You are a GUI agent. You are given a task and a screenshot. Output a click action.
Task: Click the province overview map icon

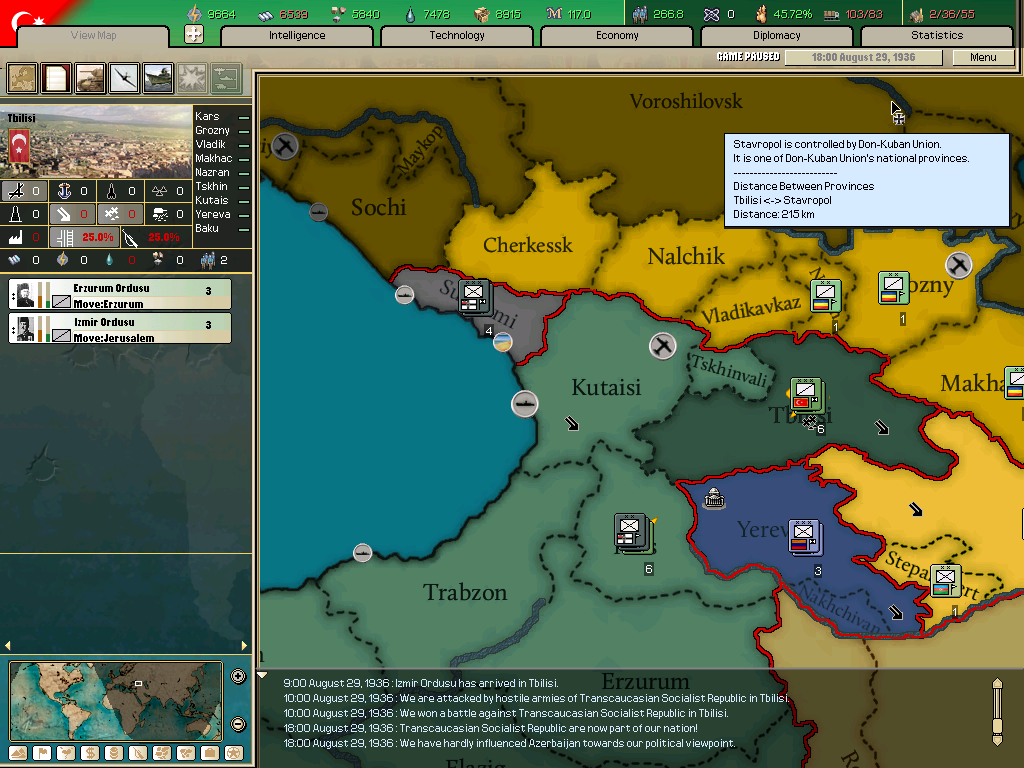pos(22,77)
